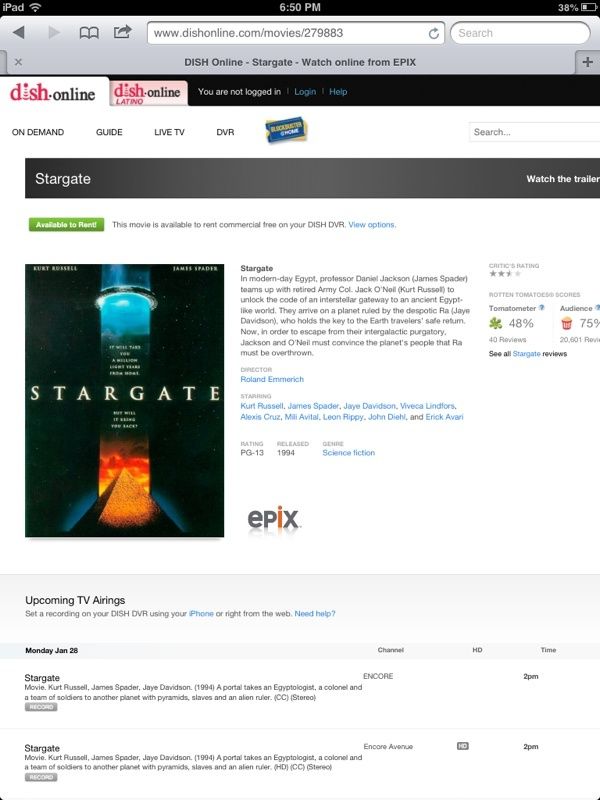Screen dimensions: 600x800
Task: Open the dish online Latino tab
Action: pyautogui.click(x=148, y=93)
